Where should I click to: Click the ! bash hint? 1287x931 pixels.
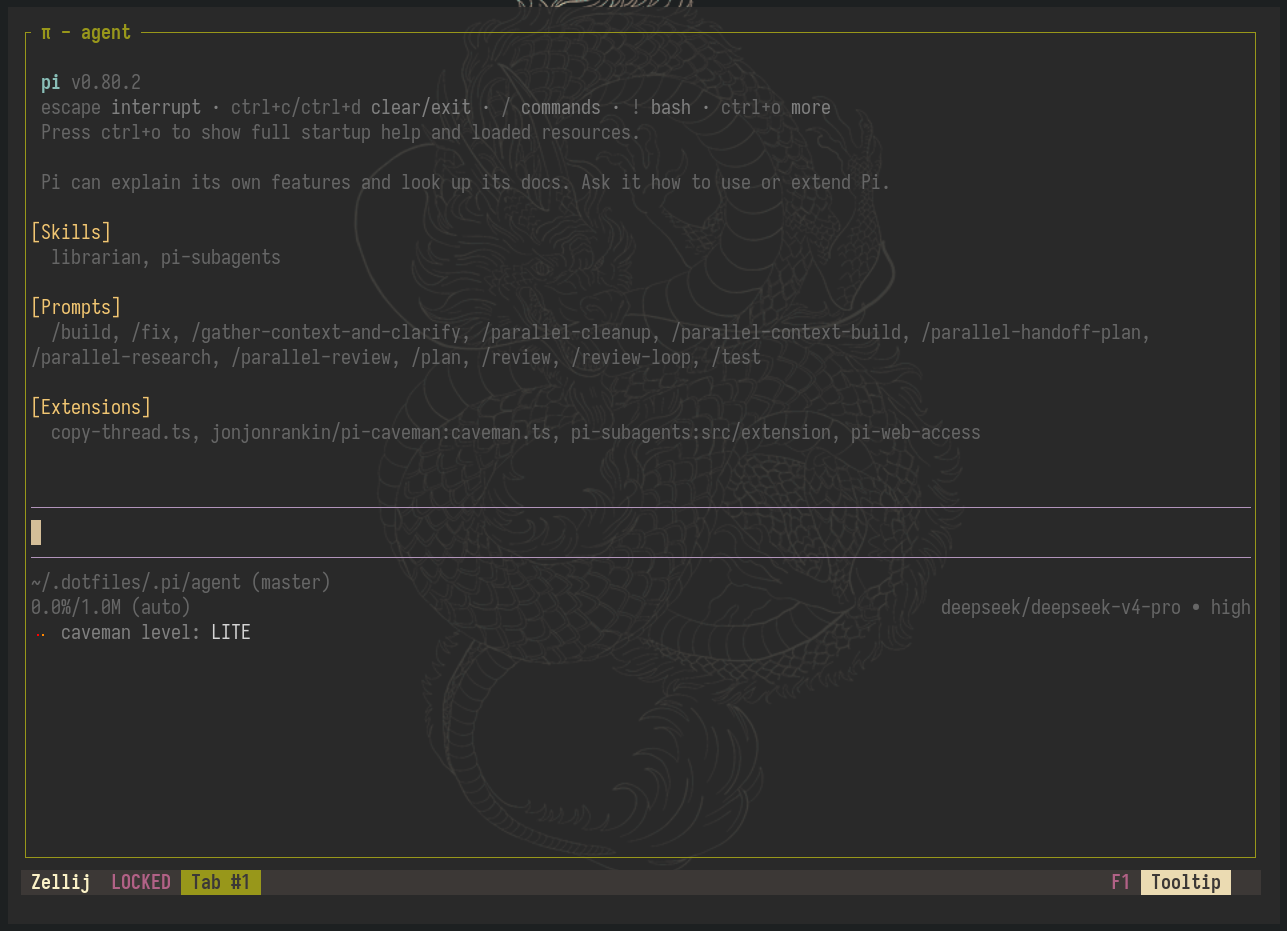(x=661, y=107)
